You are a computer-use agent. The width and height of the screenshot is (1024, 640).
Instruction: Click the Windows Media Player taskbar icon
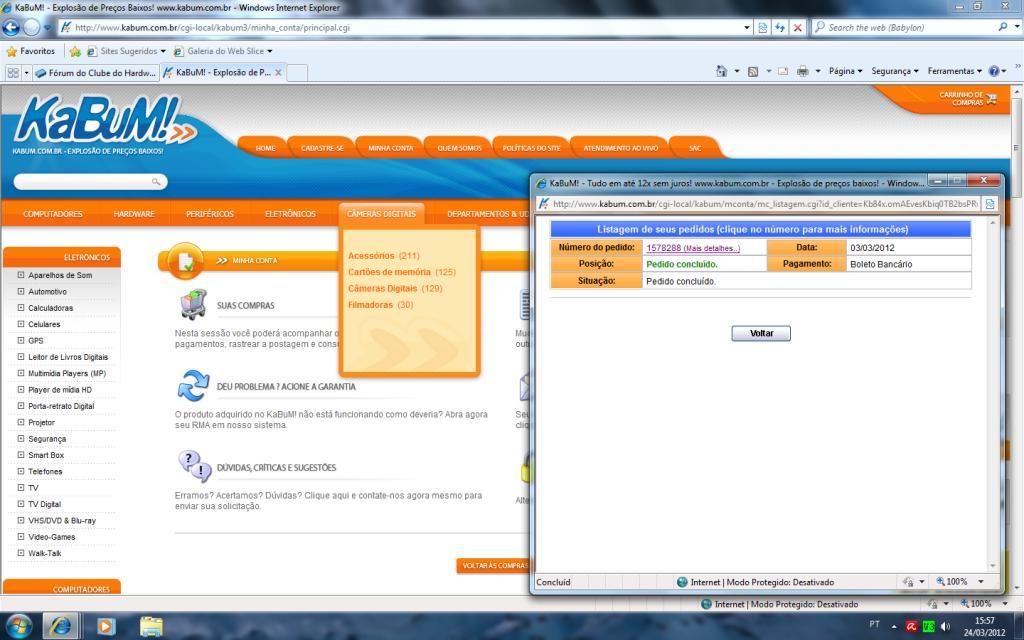tap(106, 626)
